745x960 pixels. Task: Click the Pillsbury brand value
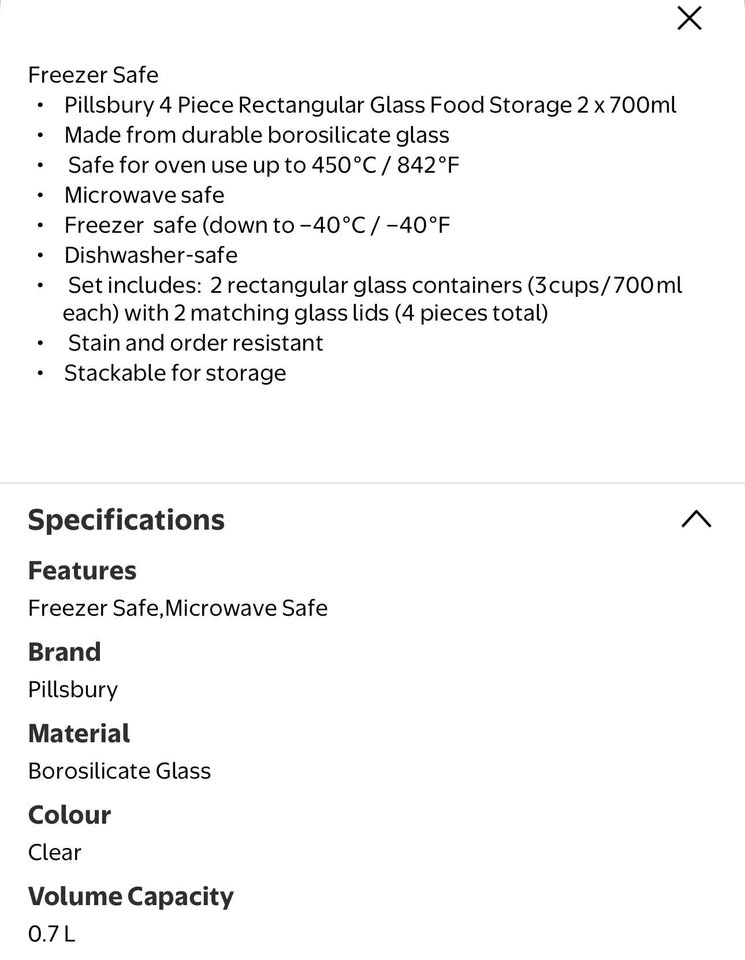pyautogui.click(x=73, y=690)
